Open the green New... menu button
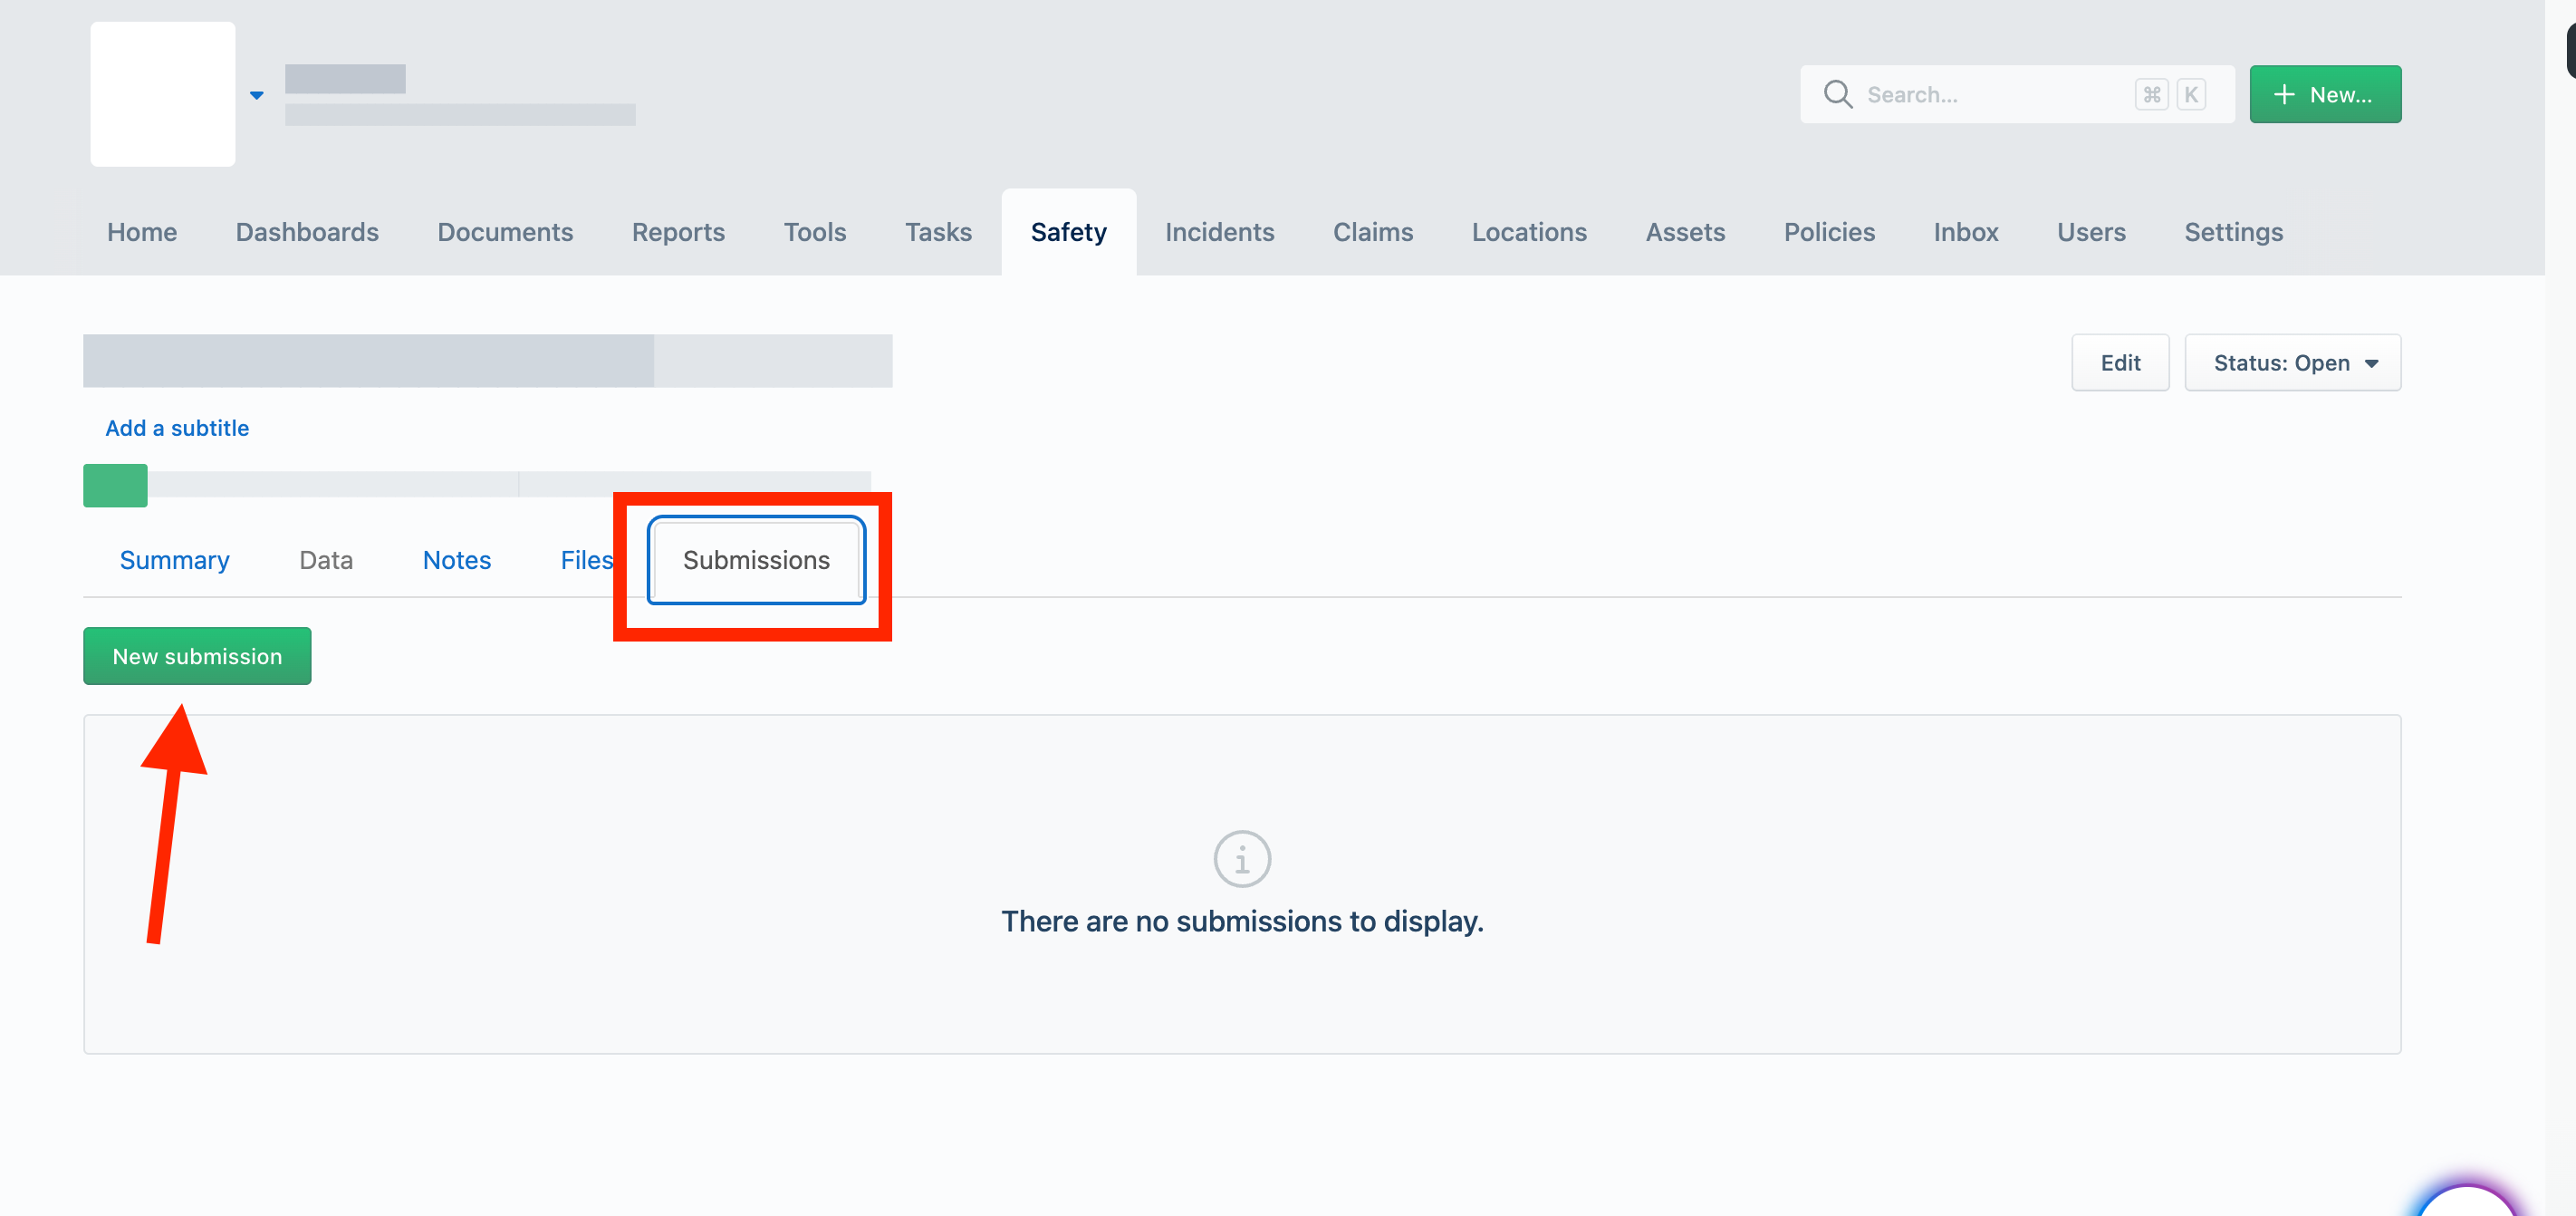This screenshot has height=1216, width=2576. click(2325, 94)
